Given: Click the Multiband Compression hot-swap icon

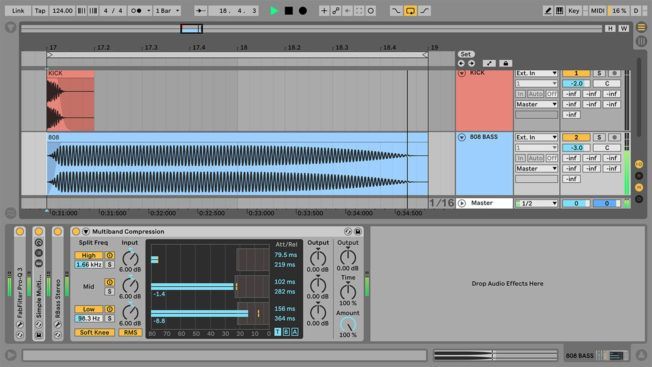Looking at the screenshot, I should (348, 232).
